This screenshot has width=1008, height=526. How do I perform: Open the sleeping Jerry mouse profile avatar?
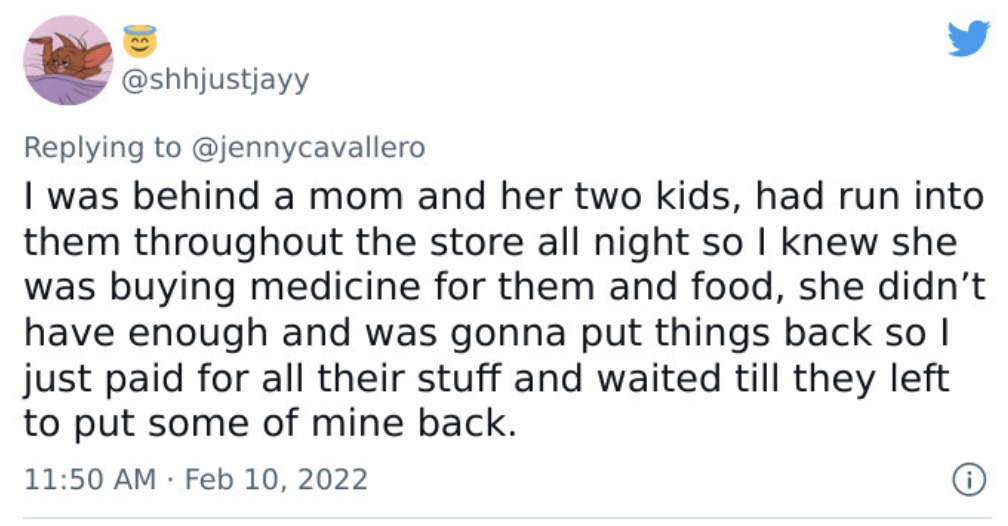pos(68,60)
